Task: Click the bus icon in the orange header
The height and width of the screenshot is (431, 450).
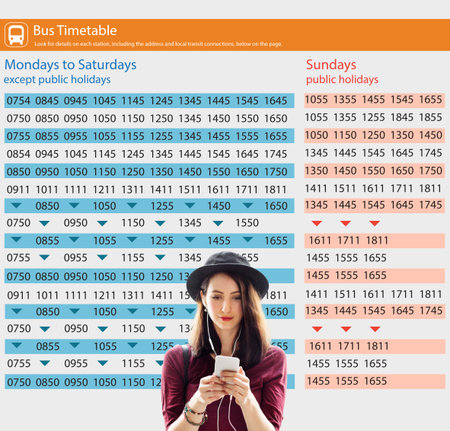Action: coord(16,35)
